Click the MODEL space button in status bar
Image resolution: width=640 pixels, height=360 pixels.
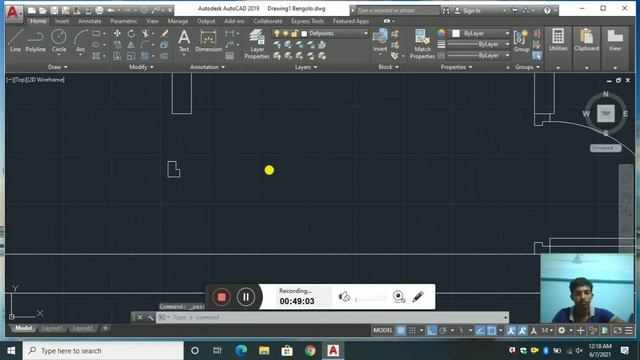[x=383, y=330]
